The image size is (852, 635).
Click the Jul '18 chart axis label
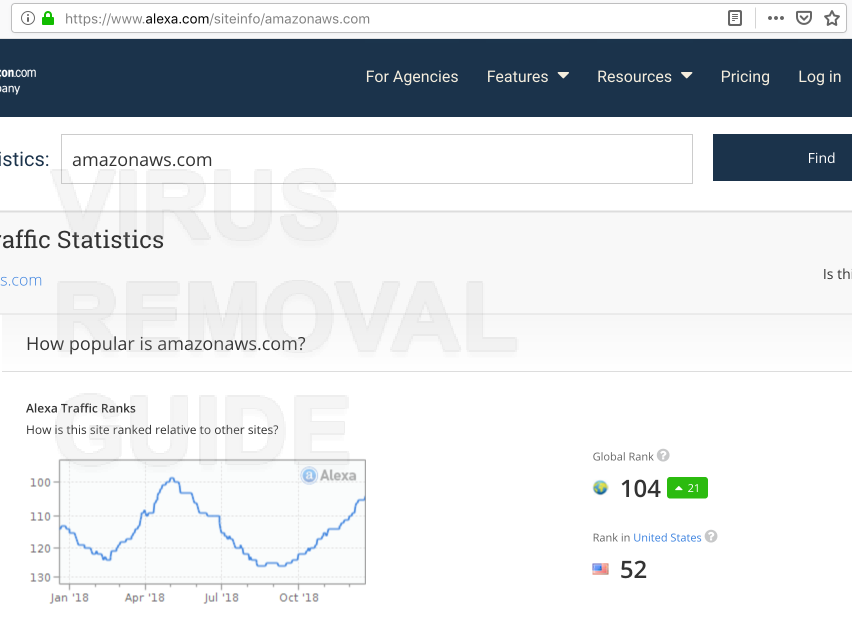(x=221, y=598)
